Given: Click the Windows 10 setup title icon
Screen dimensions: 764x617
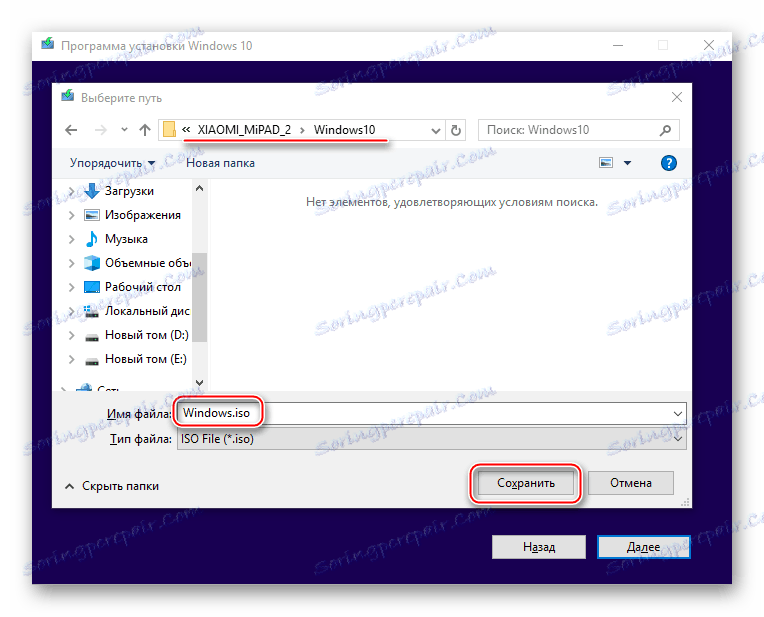Looking at the screenshot, I should pos(48,44).
